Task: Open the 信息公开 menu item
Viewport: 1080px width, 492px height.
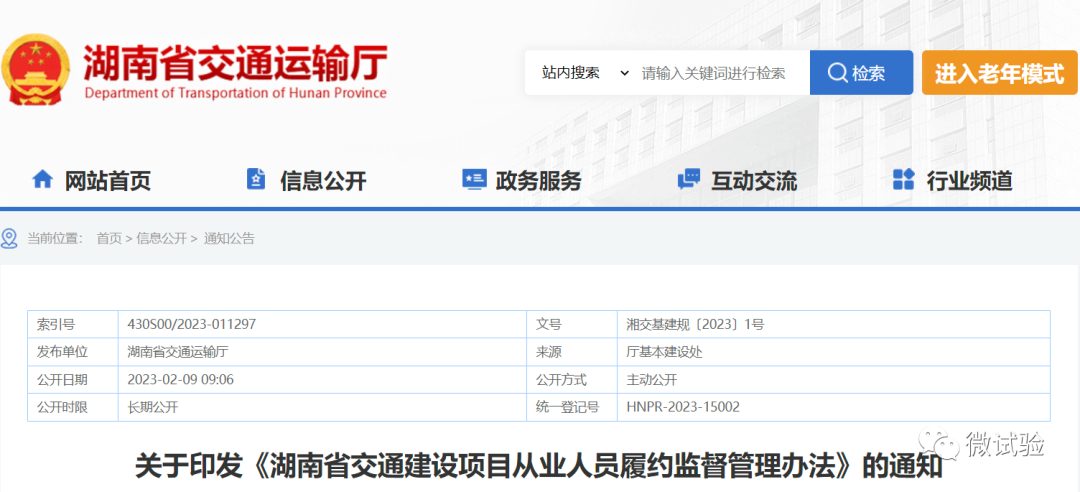Action: tap(323, 181)
